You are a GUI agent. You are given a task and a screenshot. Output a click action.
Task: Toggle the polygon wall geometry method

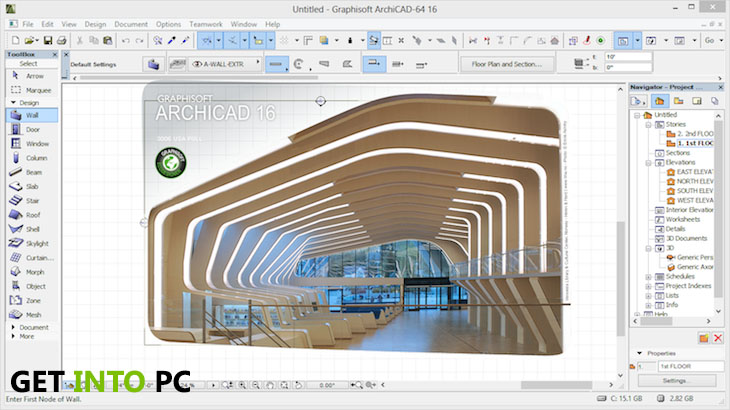pos(347,64)
